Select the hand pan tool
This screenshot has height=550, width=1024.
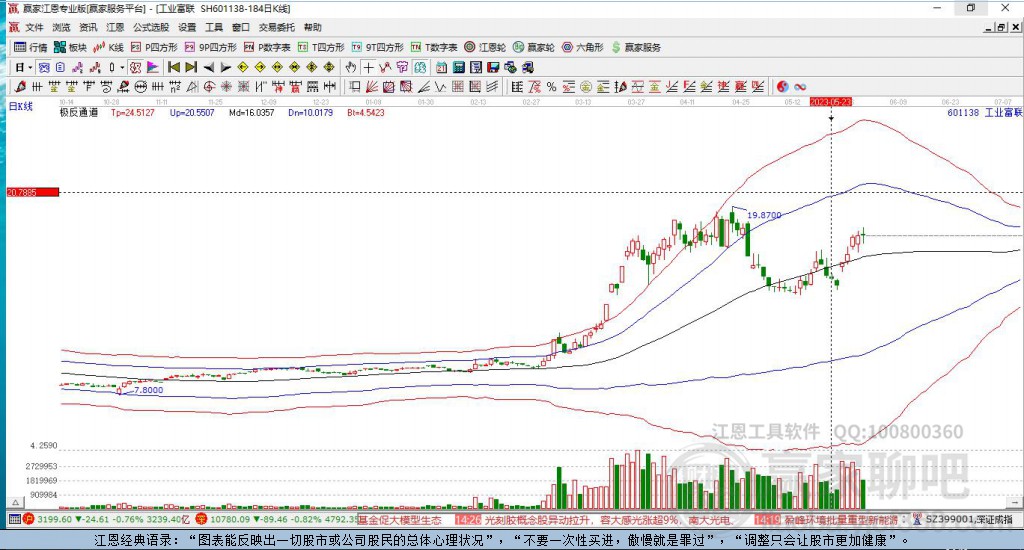coord(351,67)
